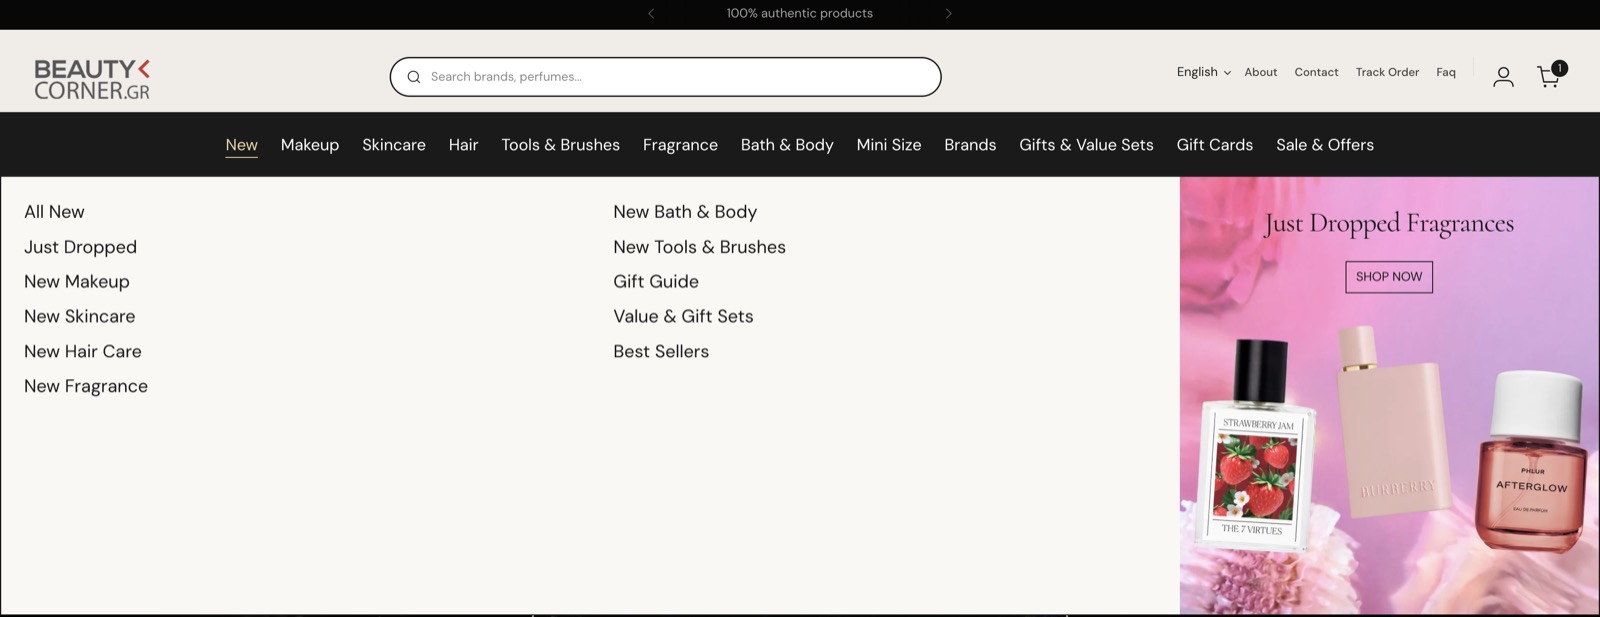This screenshot has width=1600, height=617.
Task: Choose New Tools & Brushes link
Action: pos(699,247)
